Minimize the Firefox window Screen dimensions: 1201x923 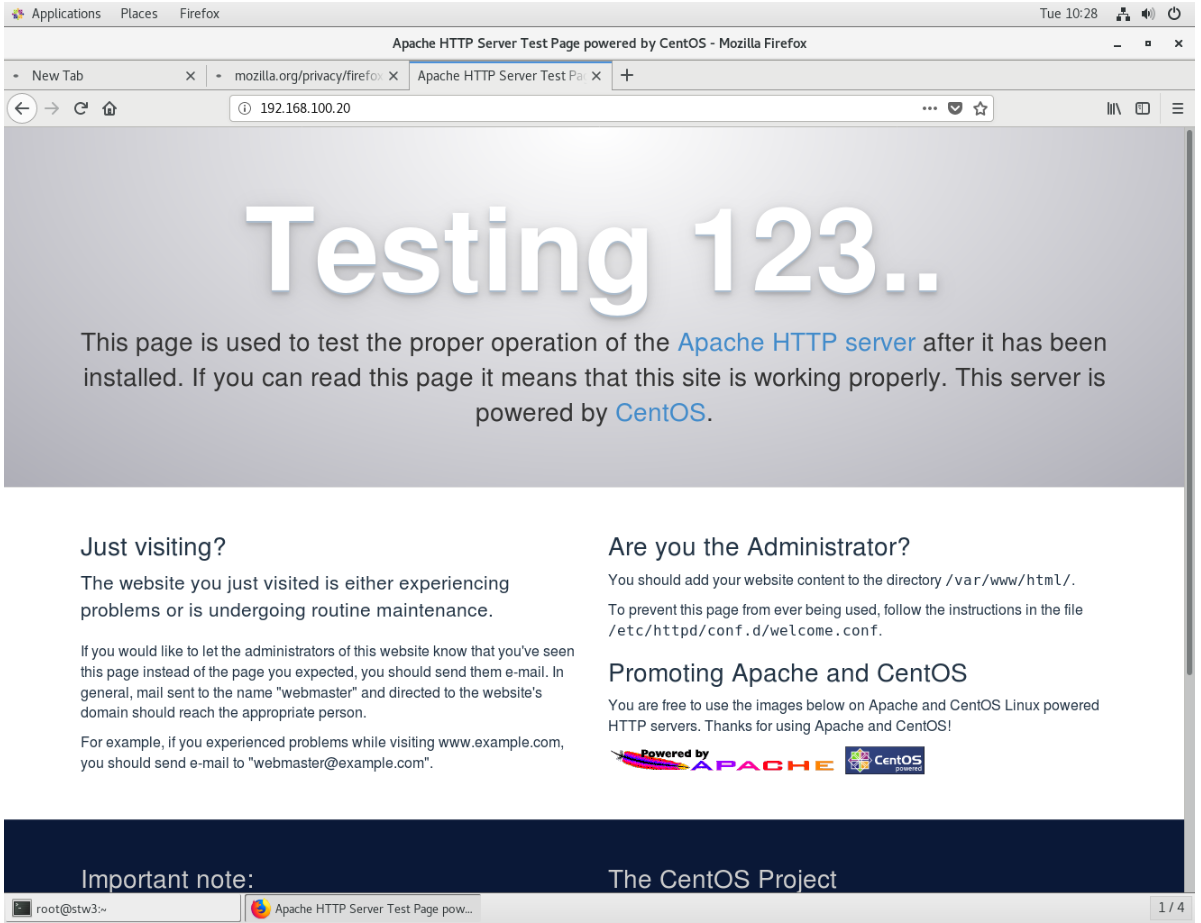1117,43
